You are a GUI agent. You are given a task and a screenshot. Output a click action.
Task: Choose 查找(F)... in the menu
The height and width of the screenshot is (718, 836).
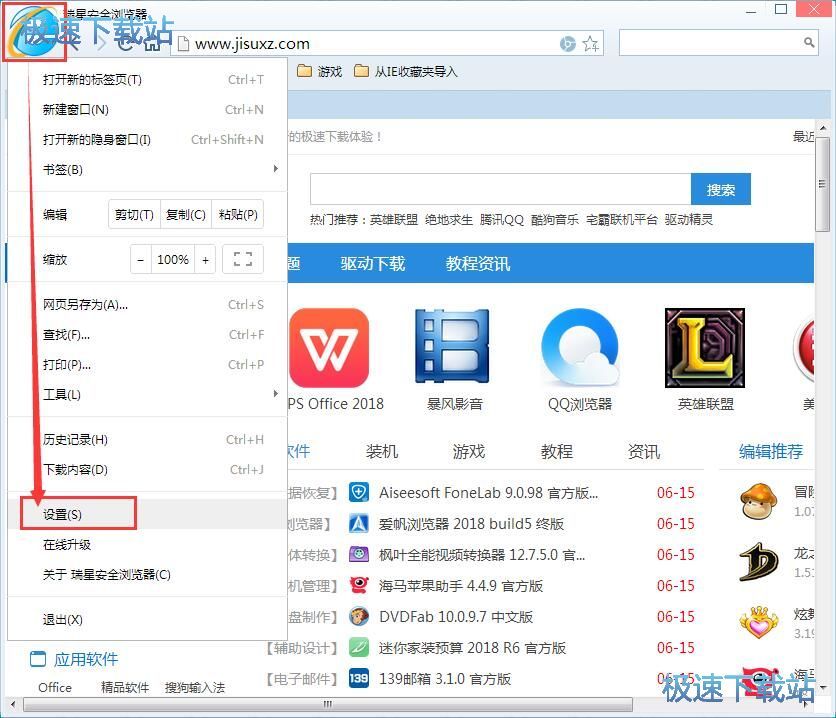click(147, 335)
